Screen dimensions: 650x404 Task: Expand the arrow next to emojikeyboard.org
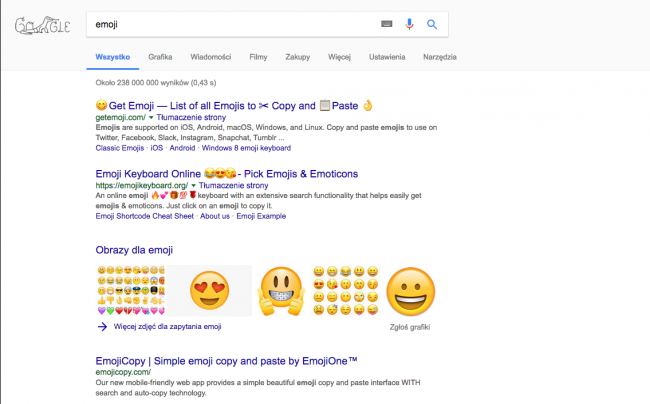pos(193,186)
